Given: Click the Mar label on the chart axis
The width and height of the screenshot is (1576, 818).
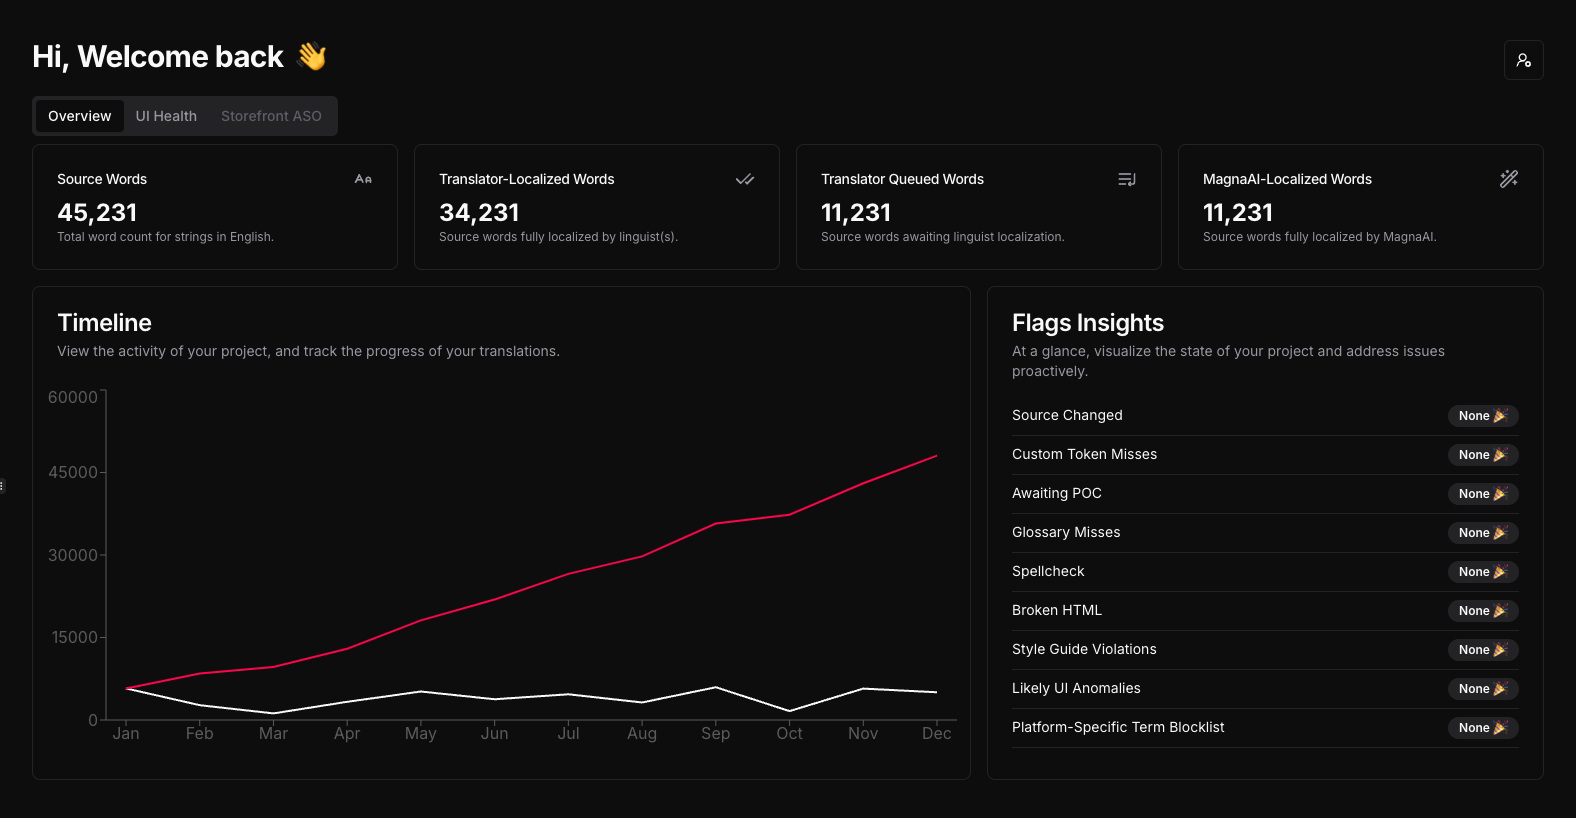Looking at the screenshot, I should [273, 734].
